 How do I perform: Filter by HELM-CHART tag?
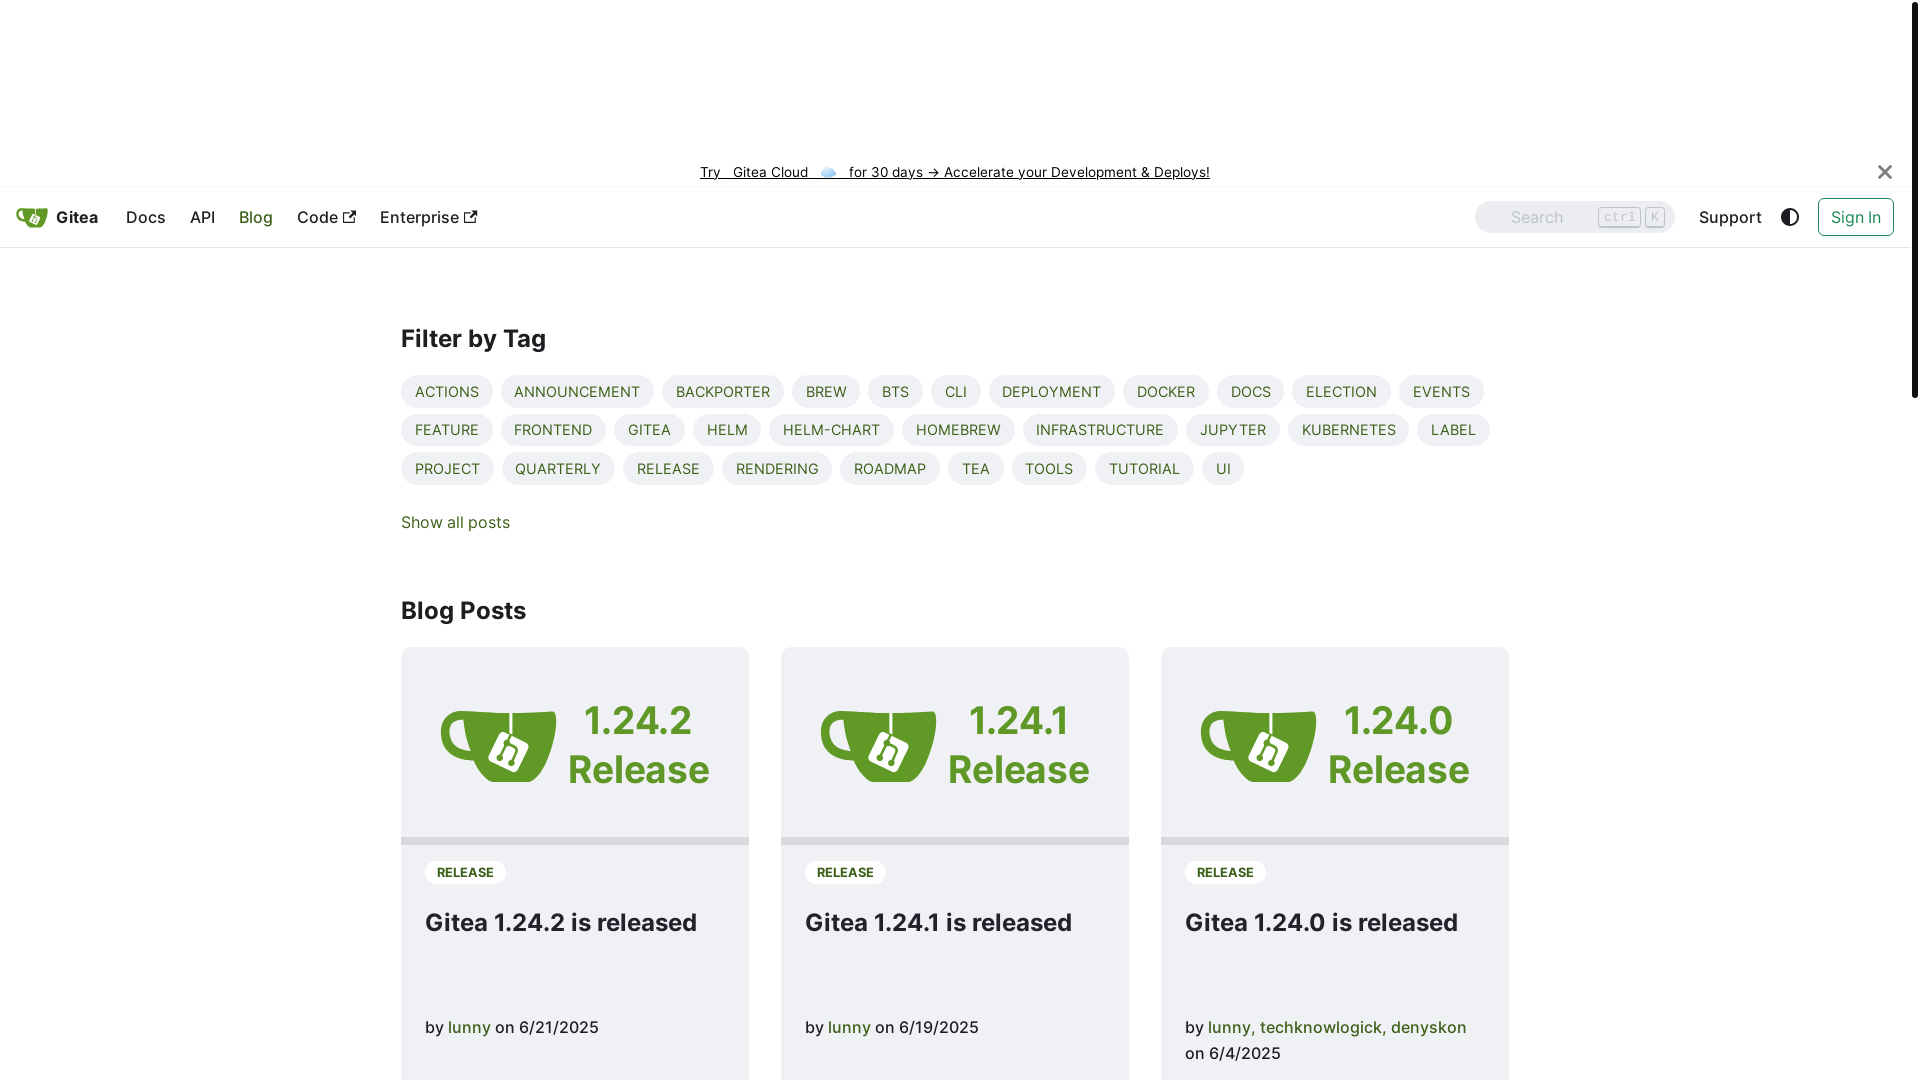[831, 430]
